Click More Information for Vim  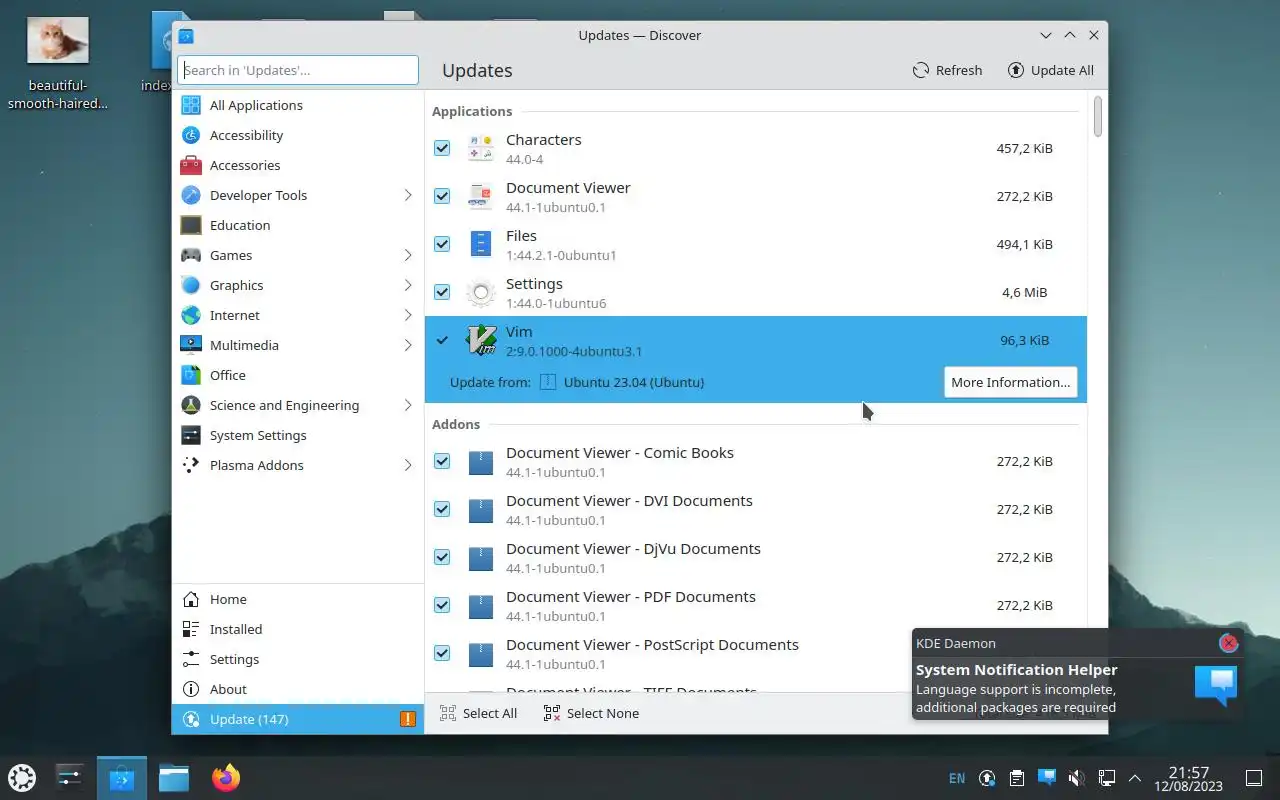pos(1010,382)
